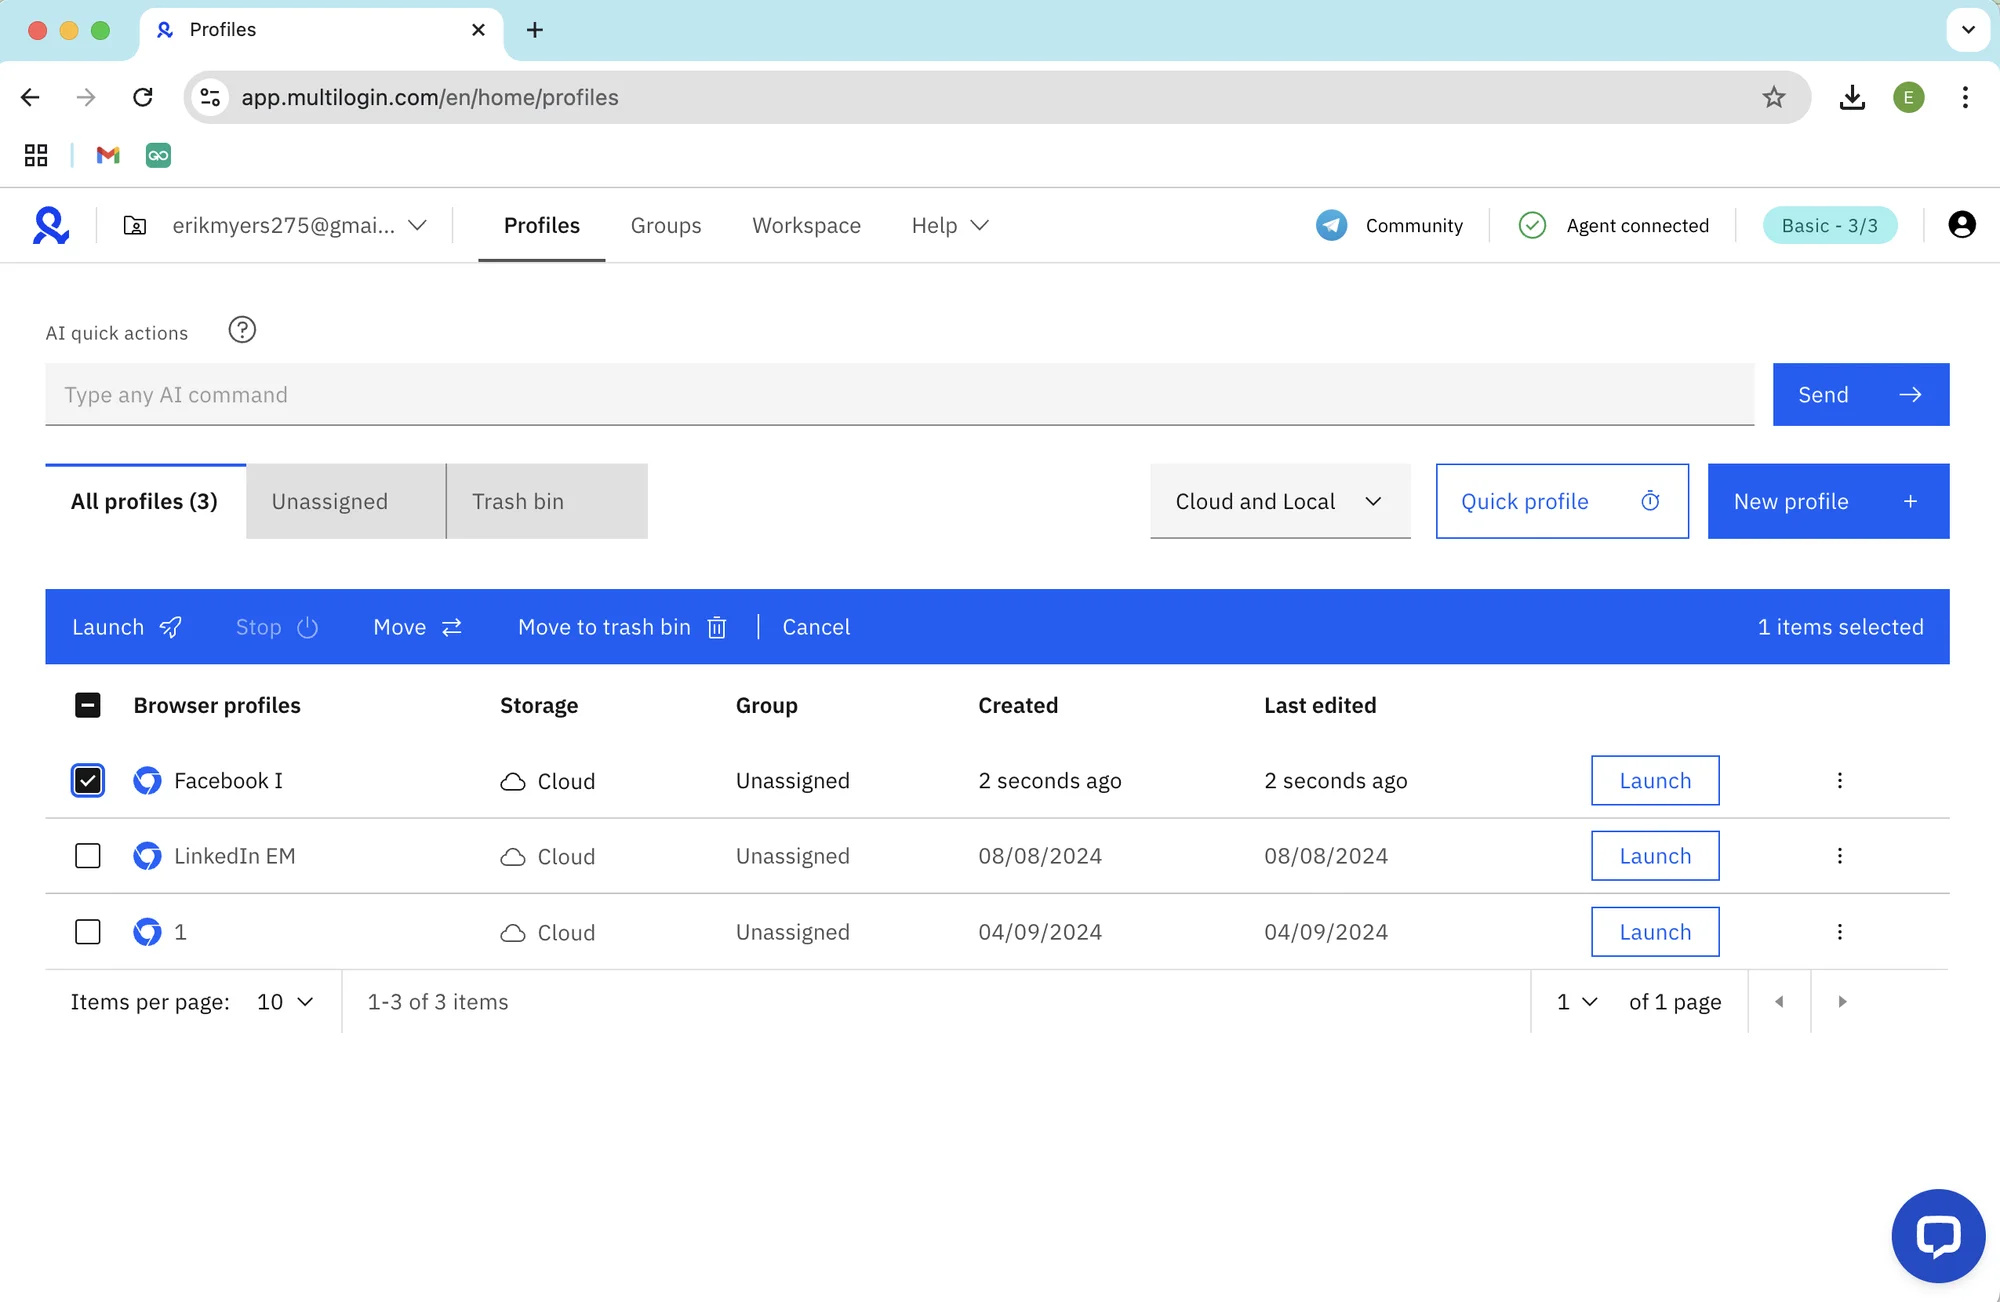Click the Basic 3/3 plan badge
Viewport: 2000px width, 1302px height.
pos(1829,225)
